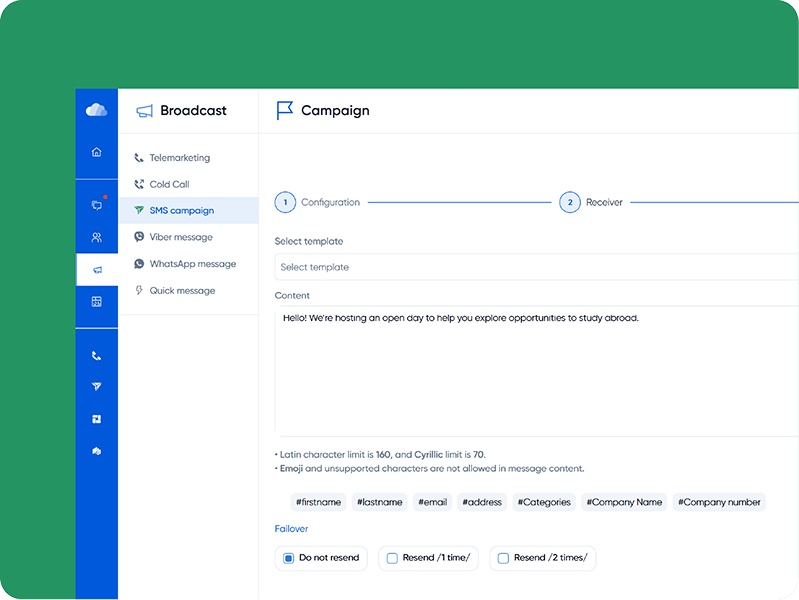
Task: Click the Campaign heading text
Action: [x=335, y=111]
